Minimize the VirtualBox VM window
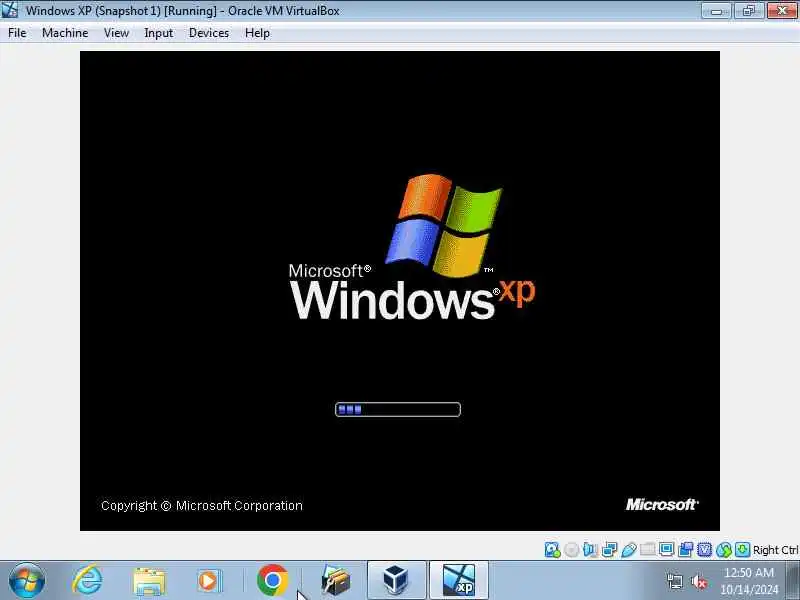Screen dimensions: 800x600 [716, 11]
